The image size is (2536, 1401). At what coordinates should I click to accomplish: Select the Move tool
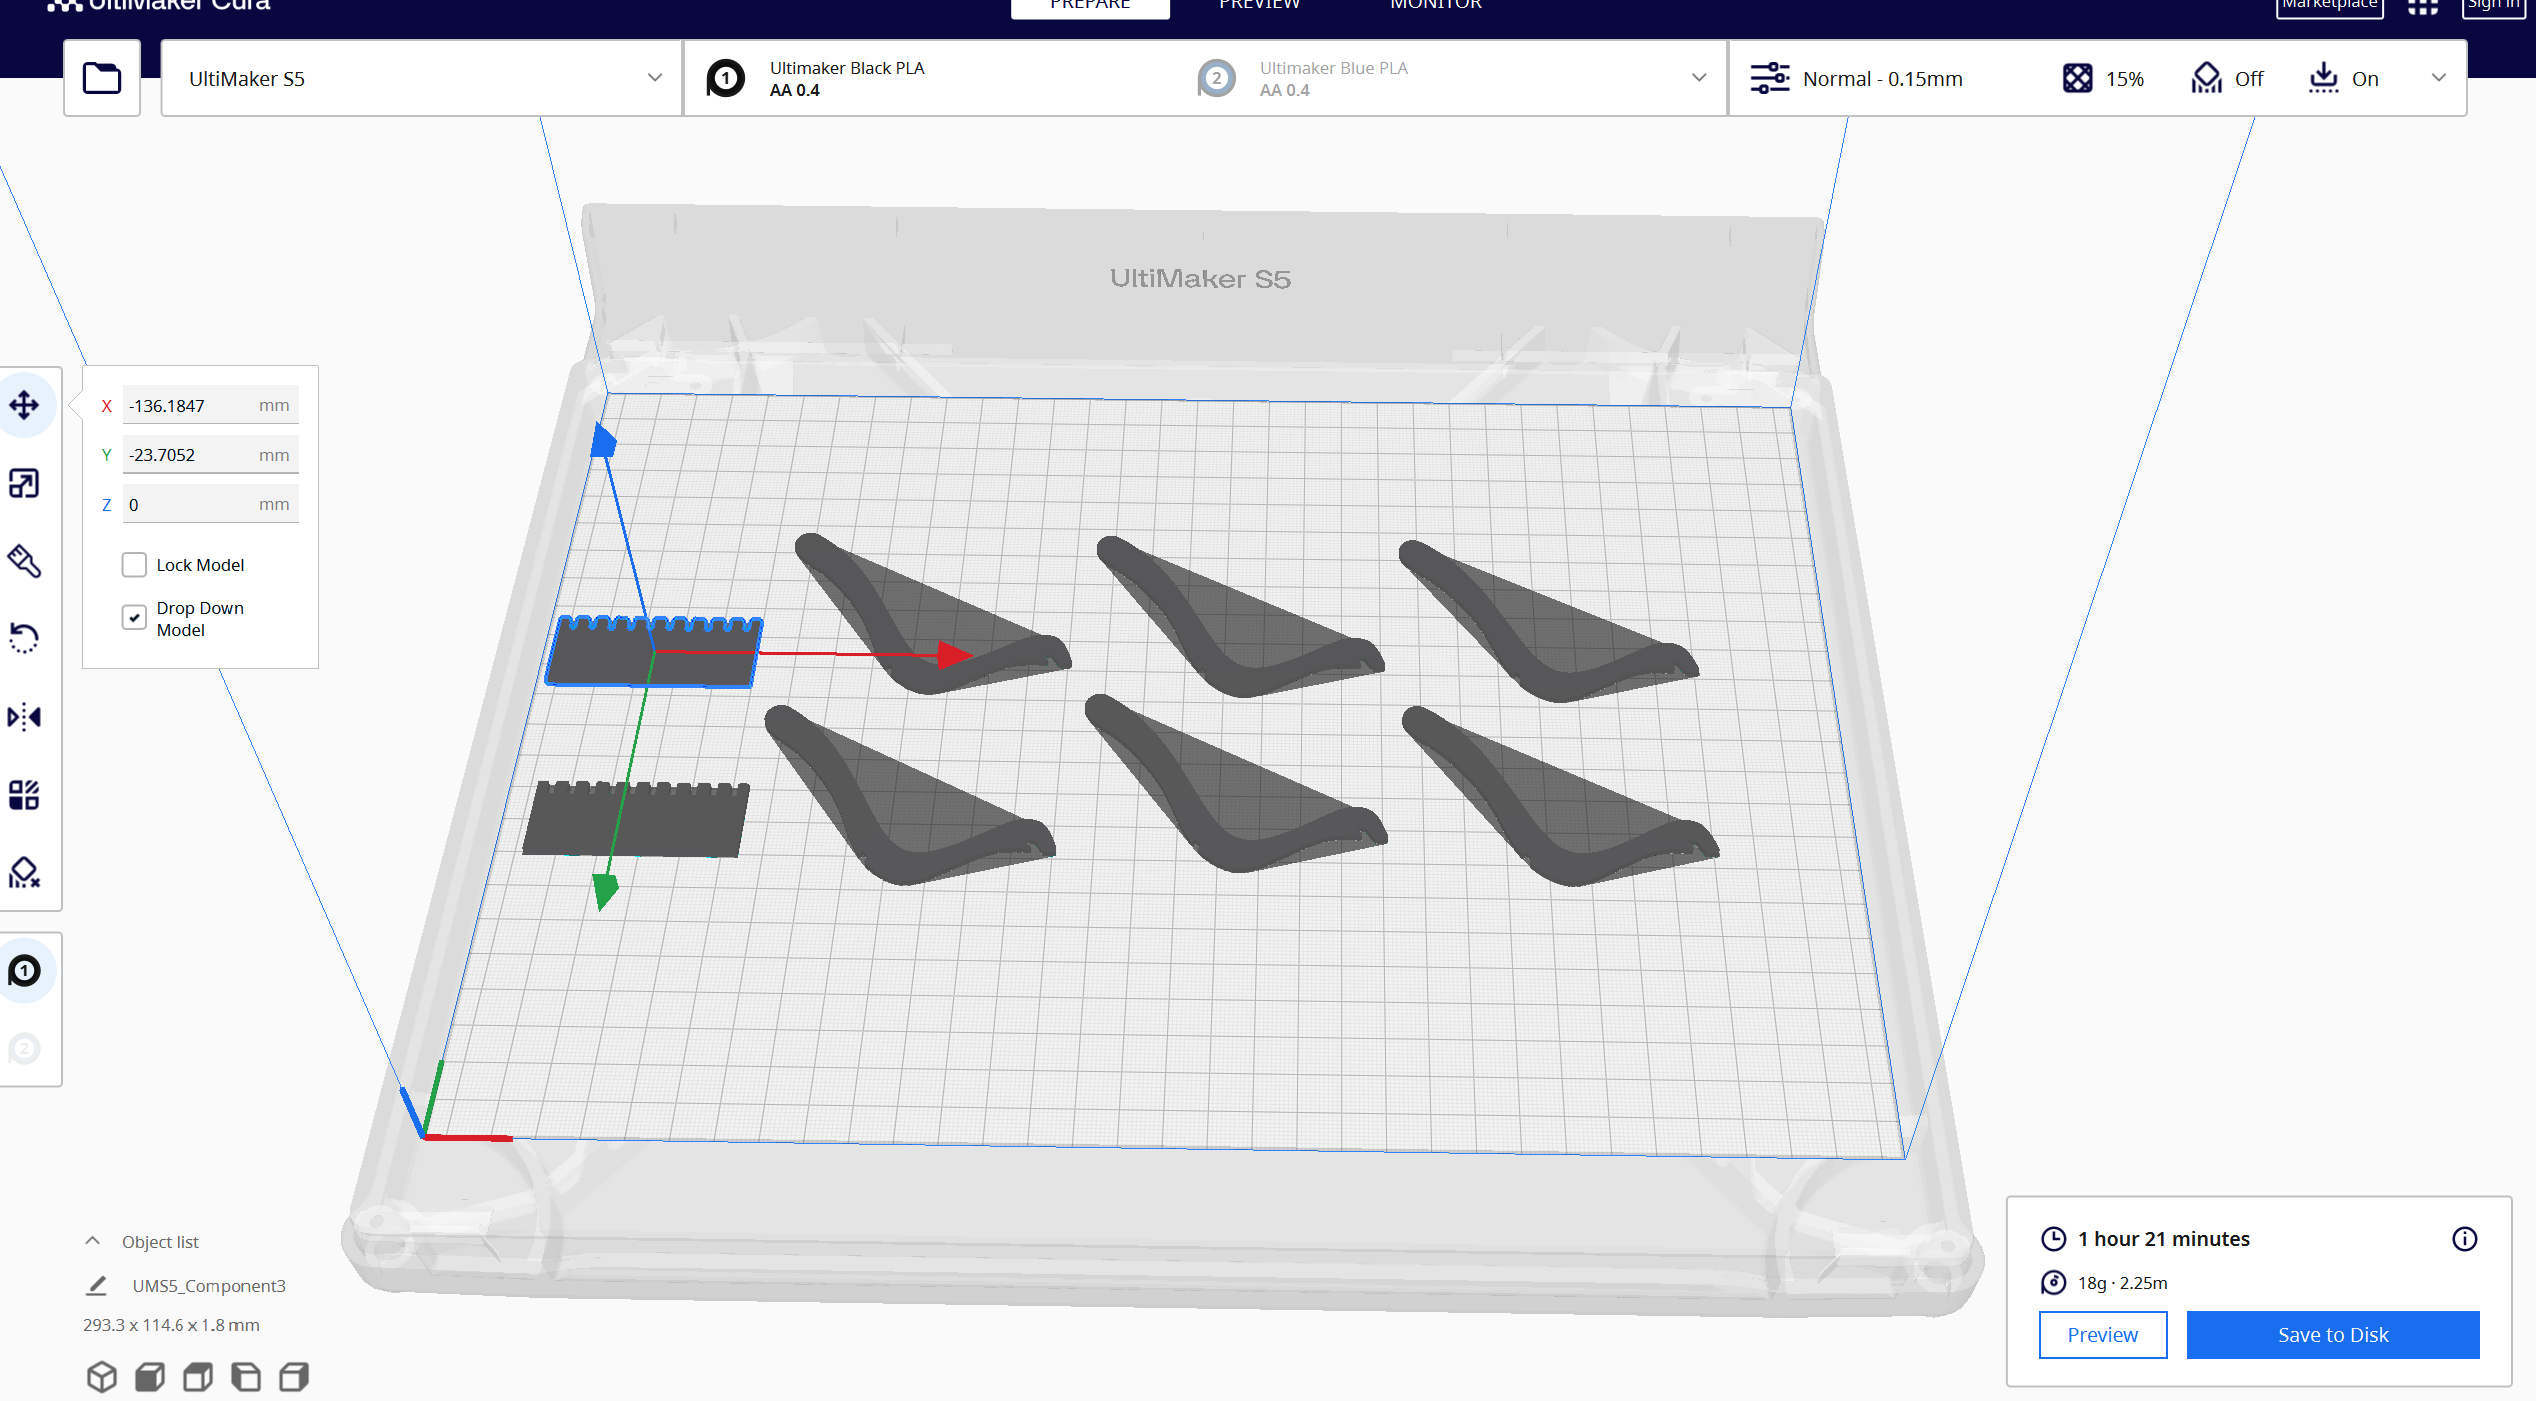(25, 405)
